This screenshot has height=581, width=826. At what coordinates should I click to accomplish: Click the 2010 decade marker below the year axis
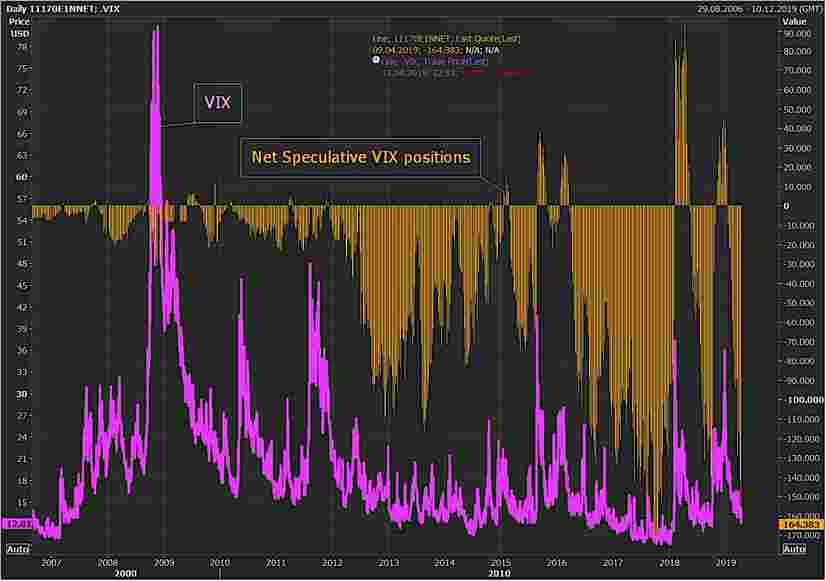click(500, 575)
